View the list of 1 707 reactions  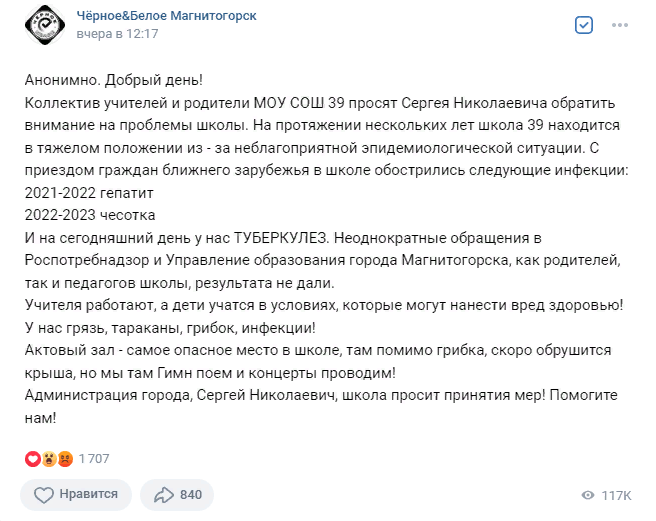tap(92, 459)
